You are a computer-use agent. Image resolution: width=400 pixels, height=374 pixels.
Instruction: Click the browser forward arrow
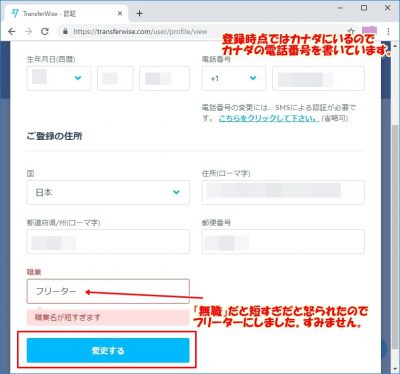point(29,31)
